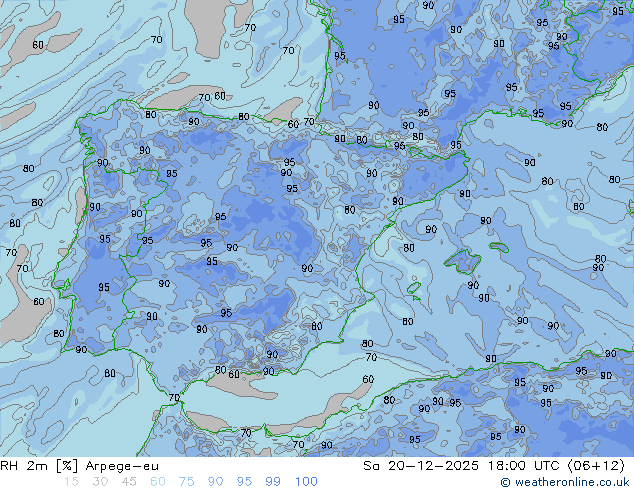
Task: Click the 'Arpege-eu' model name label
Action: (x=122, y=467)
